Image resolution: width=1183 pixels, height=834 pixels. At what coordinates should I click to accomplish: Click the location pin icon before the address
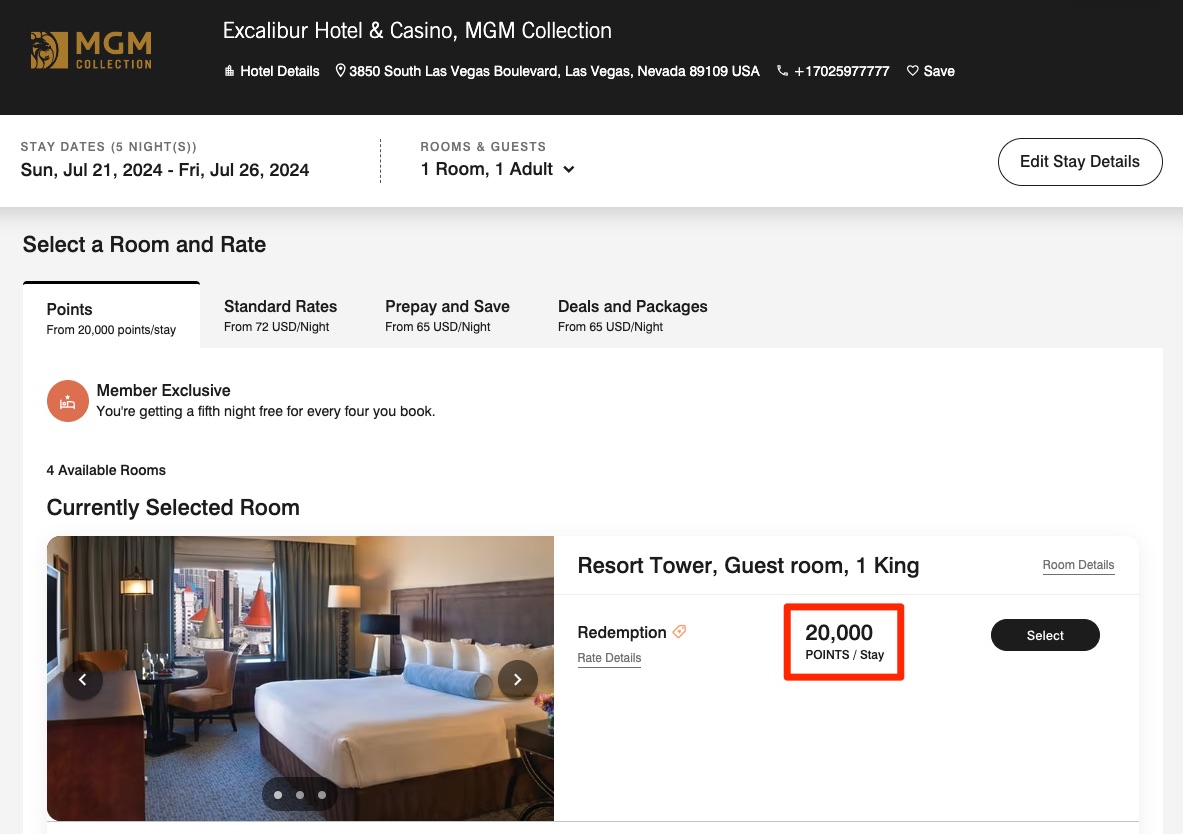click(x=341, y=71)
